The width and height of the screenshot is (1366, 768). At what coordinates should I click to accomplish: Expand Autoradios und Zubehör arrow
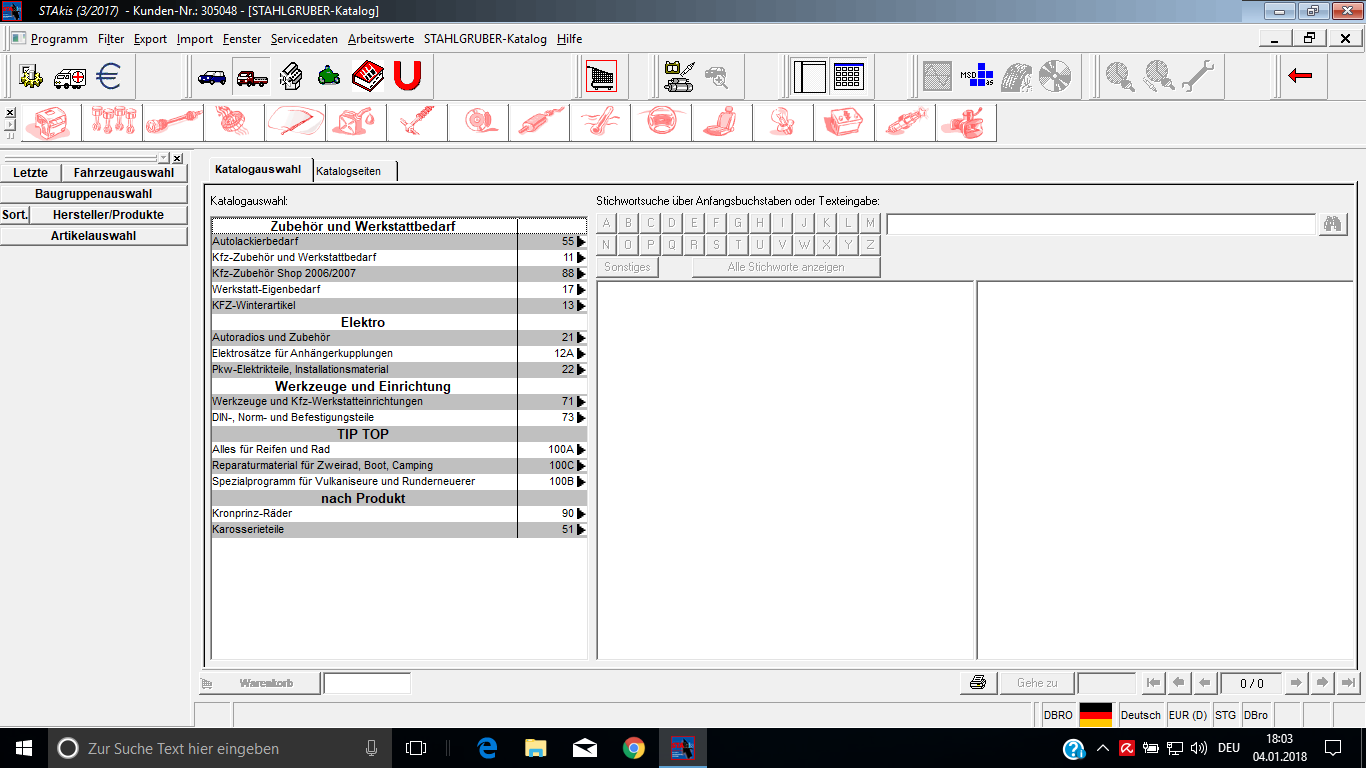(x=581, y=338)
